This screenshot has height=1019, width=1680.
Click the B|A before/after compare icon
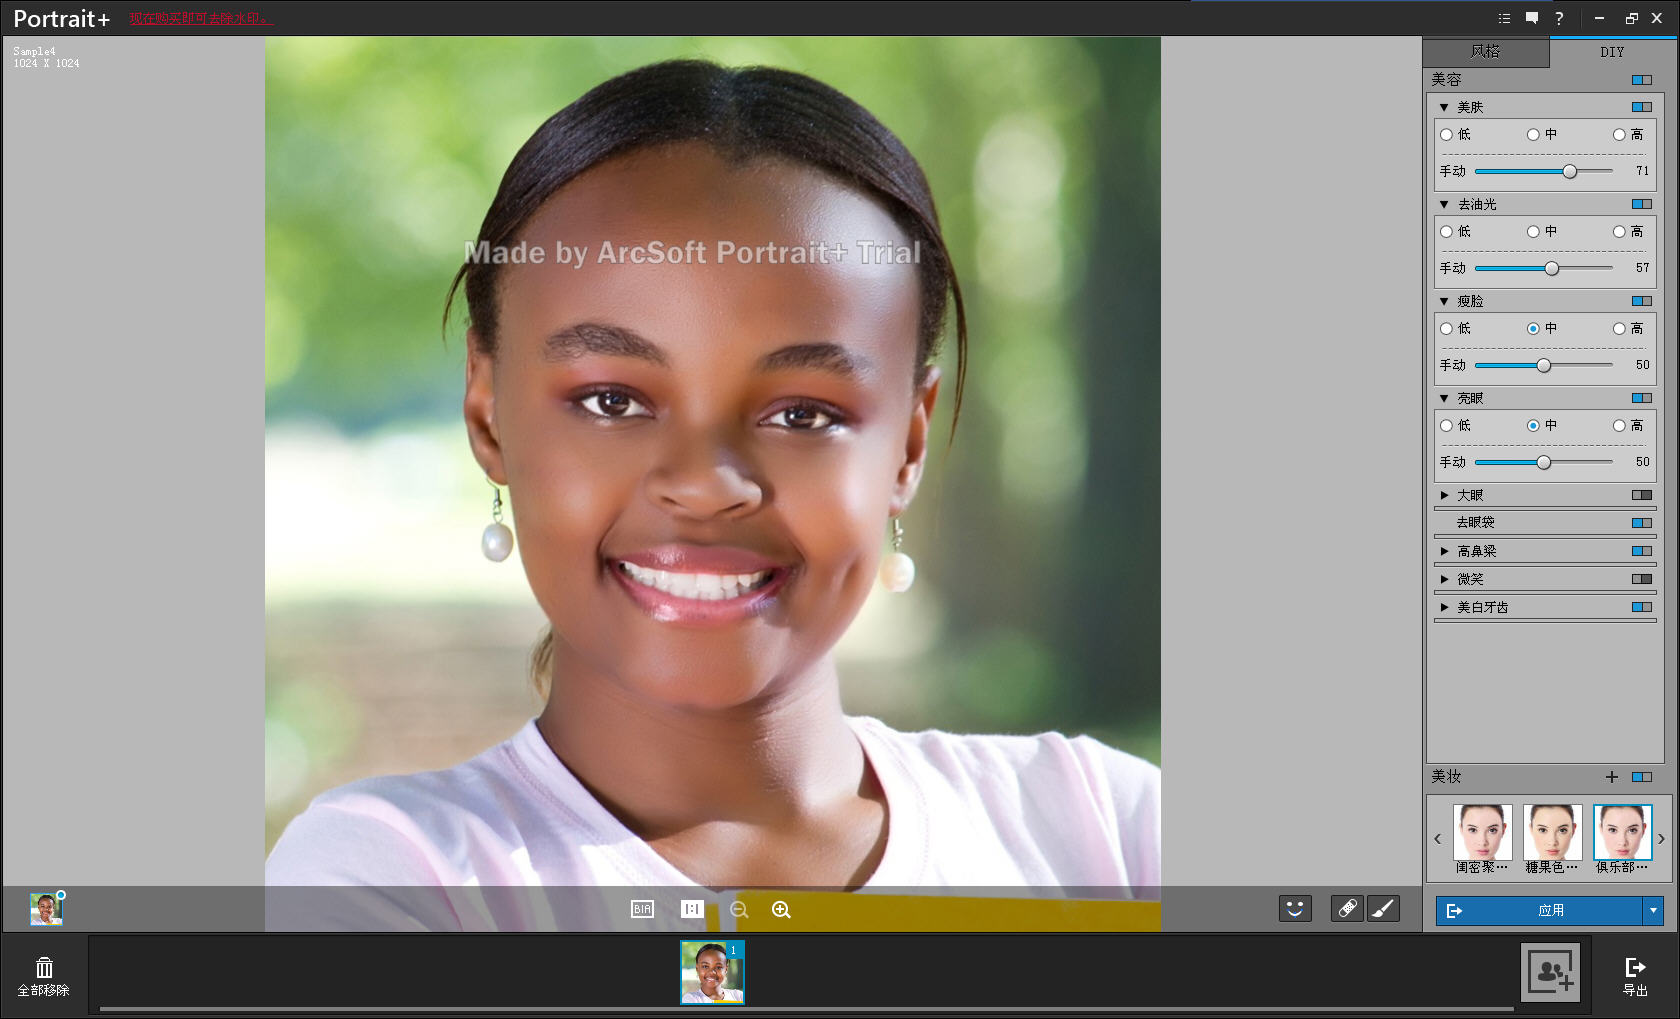pos(642,909)
